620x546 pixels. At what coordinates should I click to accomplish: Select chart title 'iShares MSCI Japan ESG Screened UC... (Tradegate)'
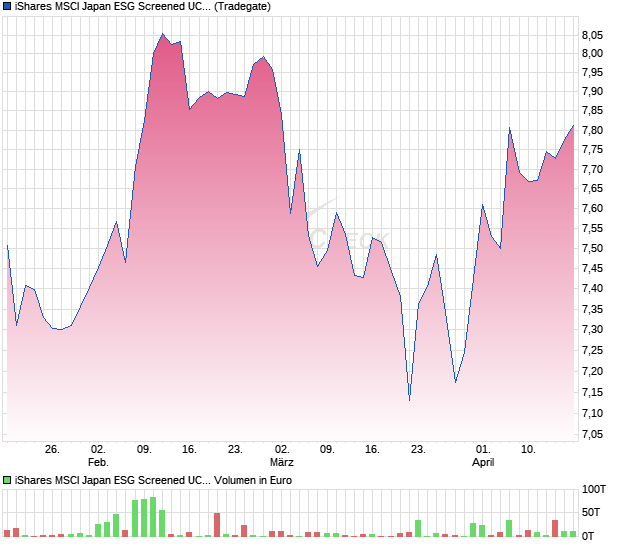click(x=143, y=6)
